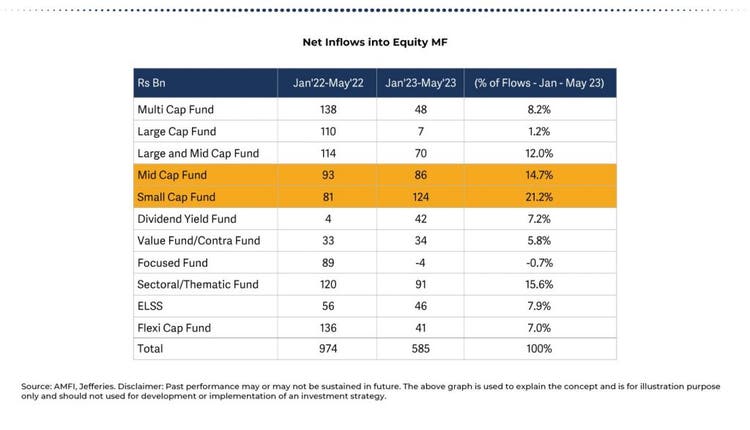Select the 'ELSS' row label
750x430 pixels.
click(149, 305)
